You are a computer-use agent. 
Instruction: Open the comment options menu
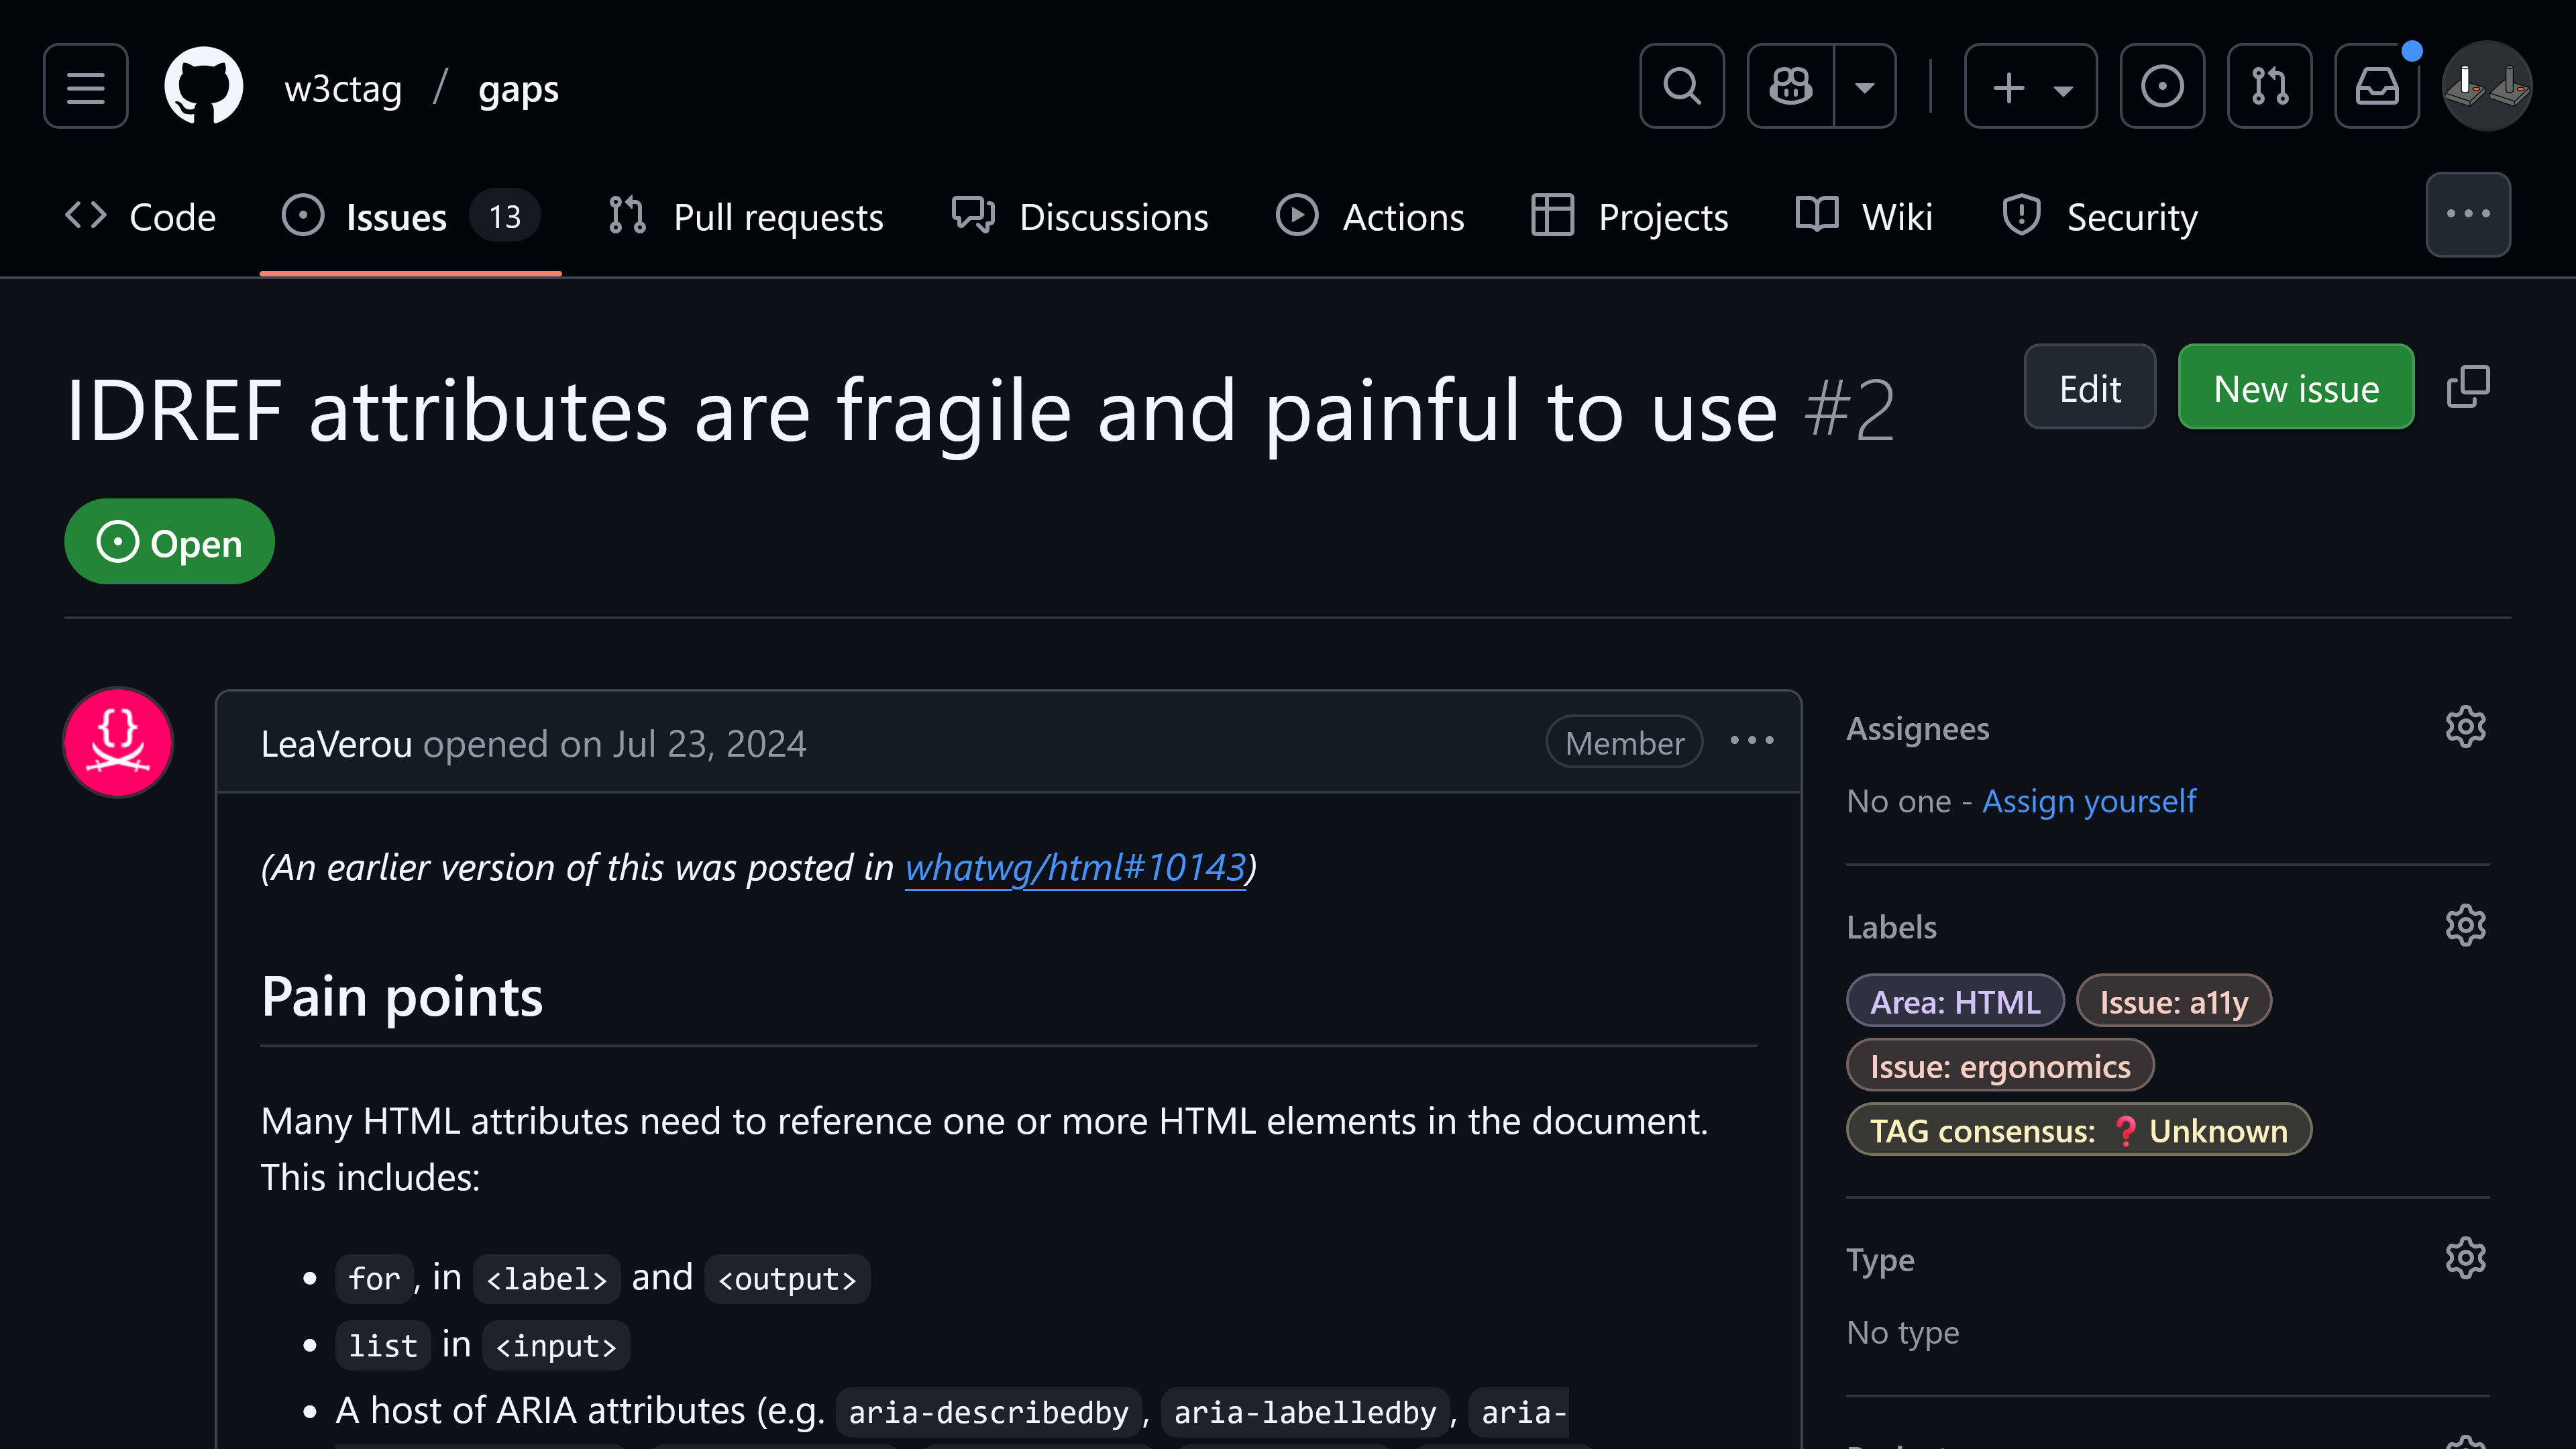[x=1751, y=741]
